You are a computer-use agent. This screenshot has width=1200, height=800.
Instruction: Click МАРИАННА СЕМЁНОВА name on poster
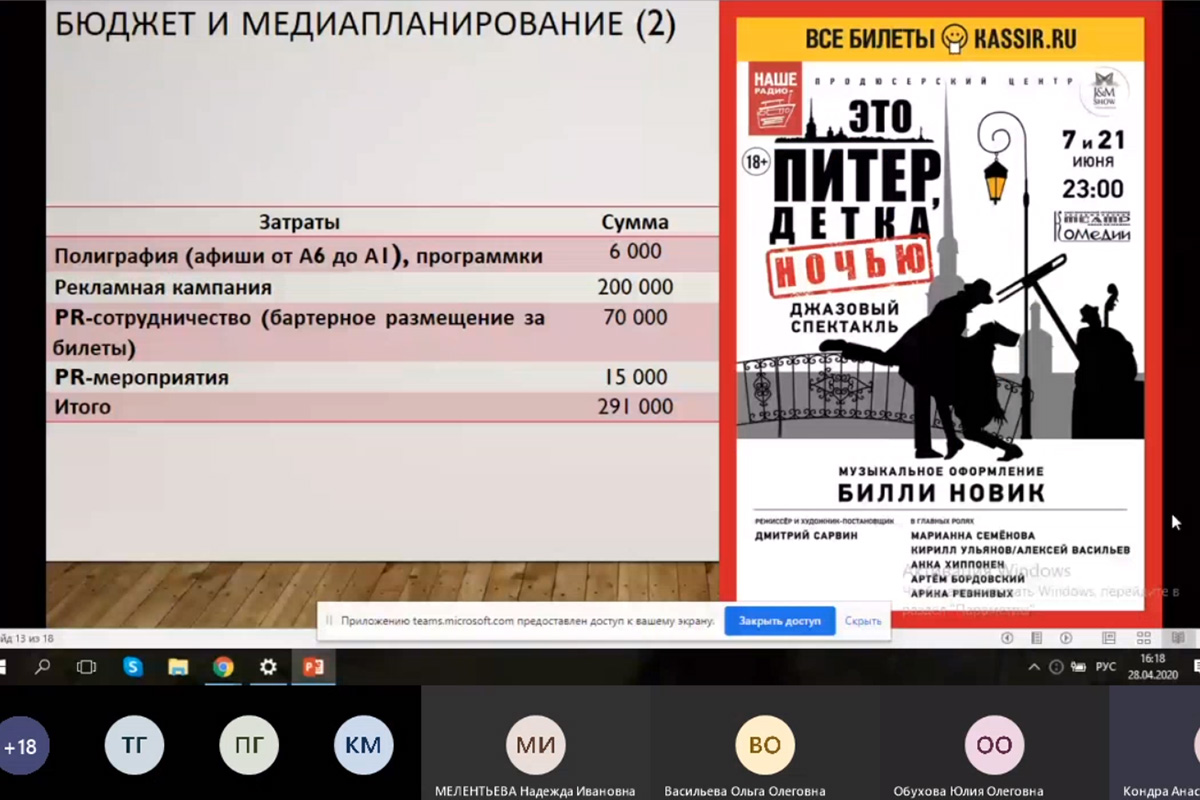point(973,535)
